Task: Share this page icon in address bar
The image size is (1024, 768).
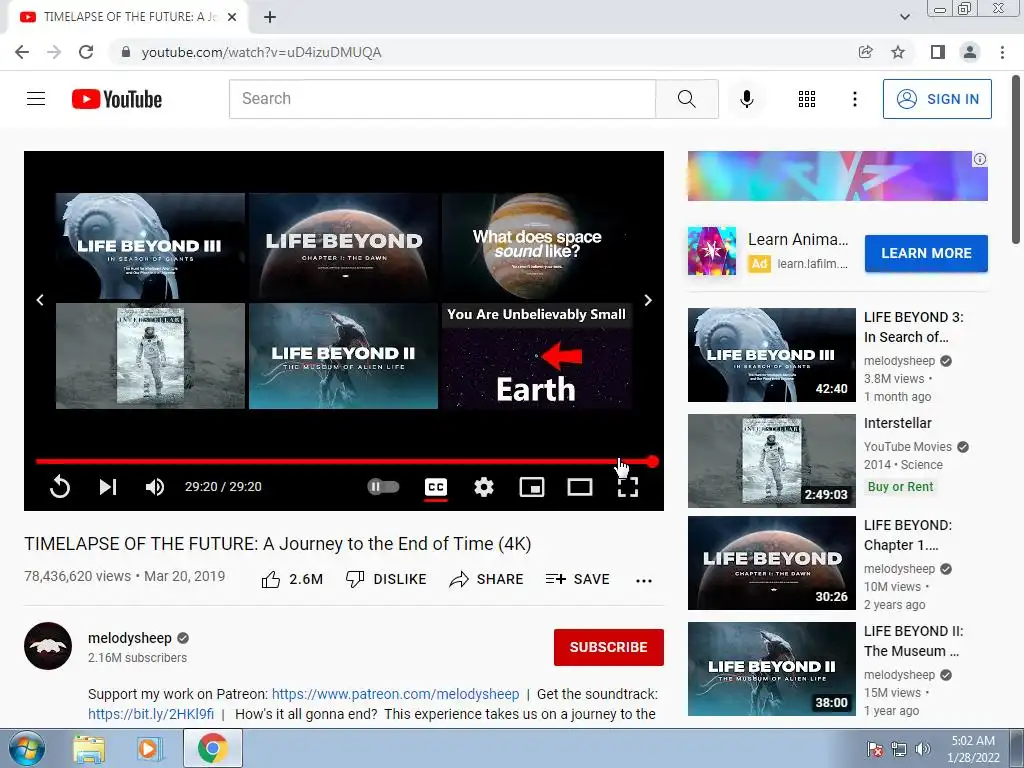Action: [865, 52]
